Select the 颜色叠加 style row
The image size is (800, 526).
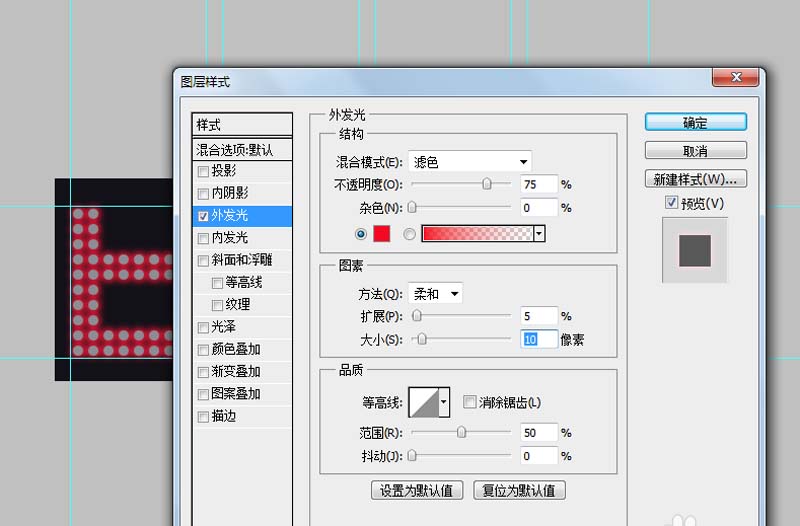coord(242,349)
